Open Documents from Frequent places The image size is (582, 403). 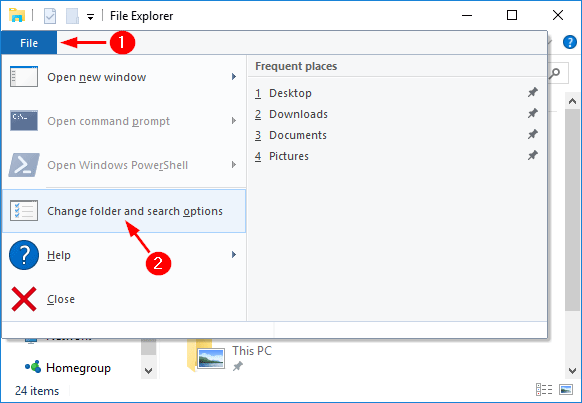396,135
